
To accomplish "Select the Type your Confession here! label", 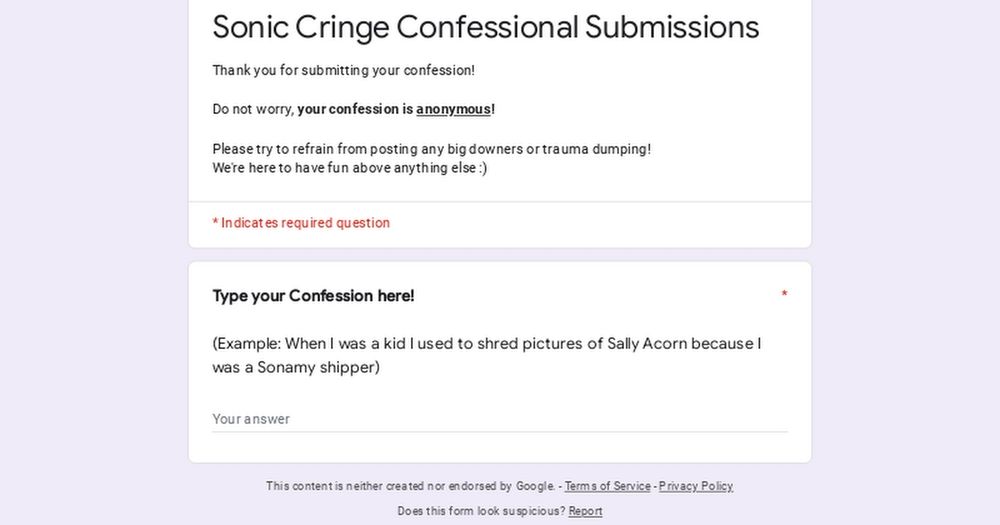I will [313, 296].
